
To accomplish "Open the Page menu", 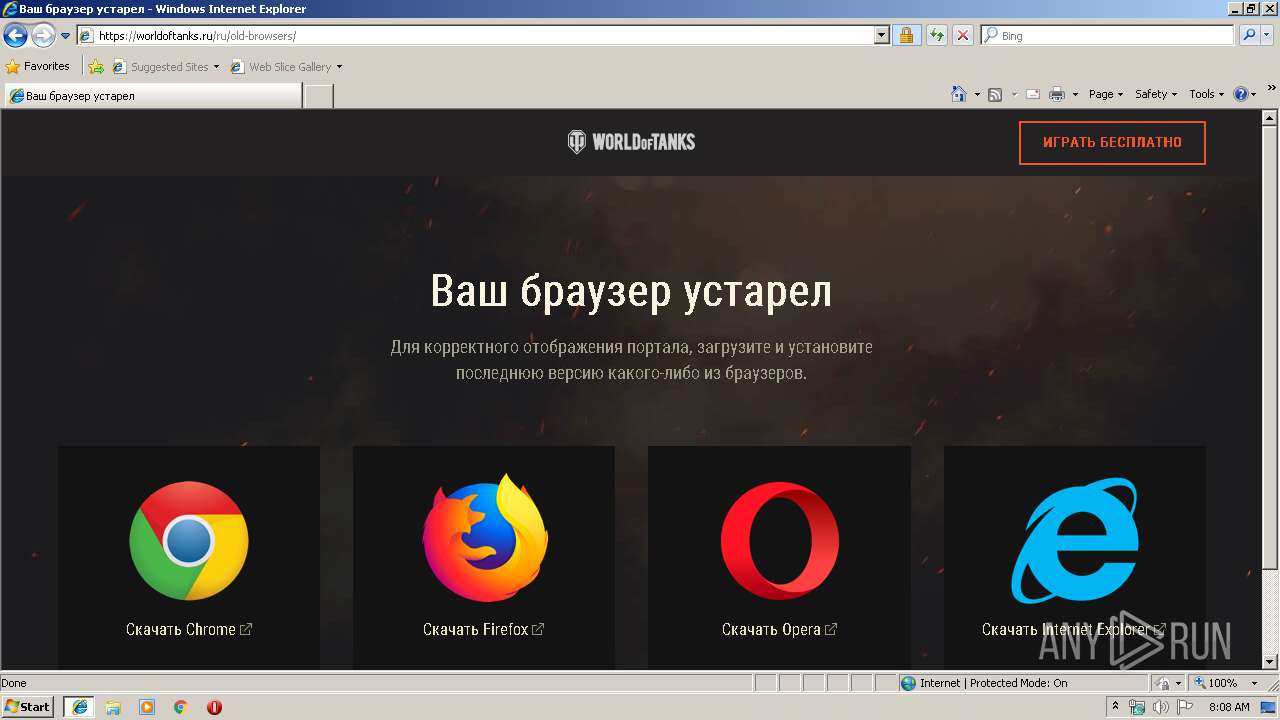I will pos(1106,94).
